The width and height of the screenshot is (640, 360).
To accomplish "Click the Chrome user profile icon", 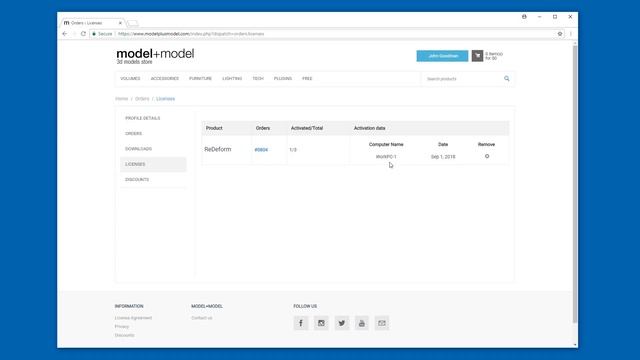I will (x=524, y=17).
